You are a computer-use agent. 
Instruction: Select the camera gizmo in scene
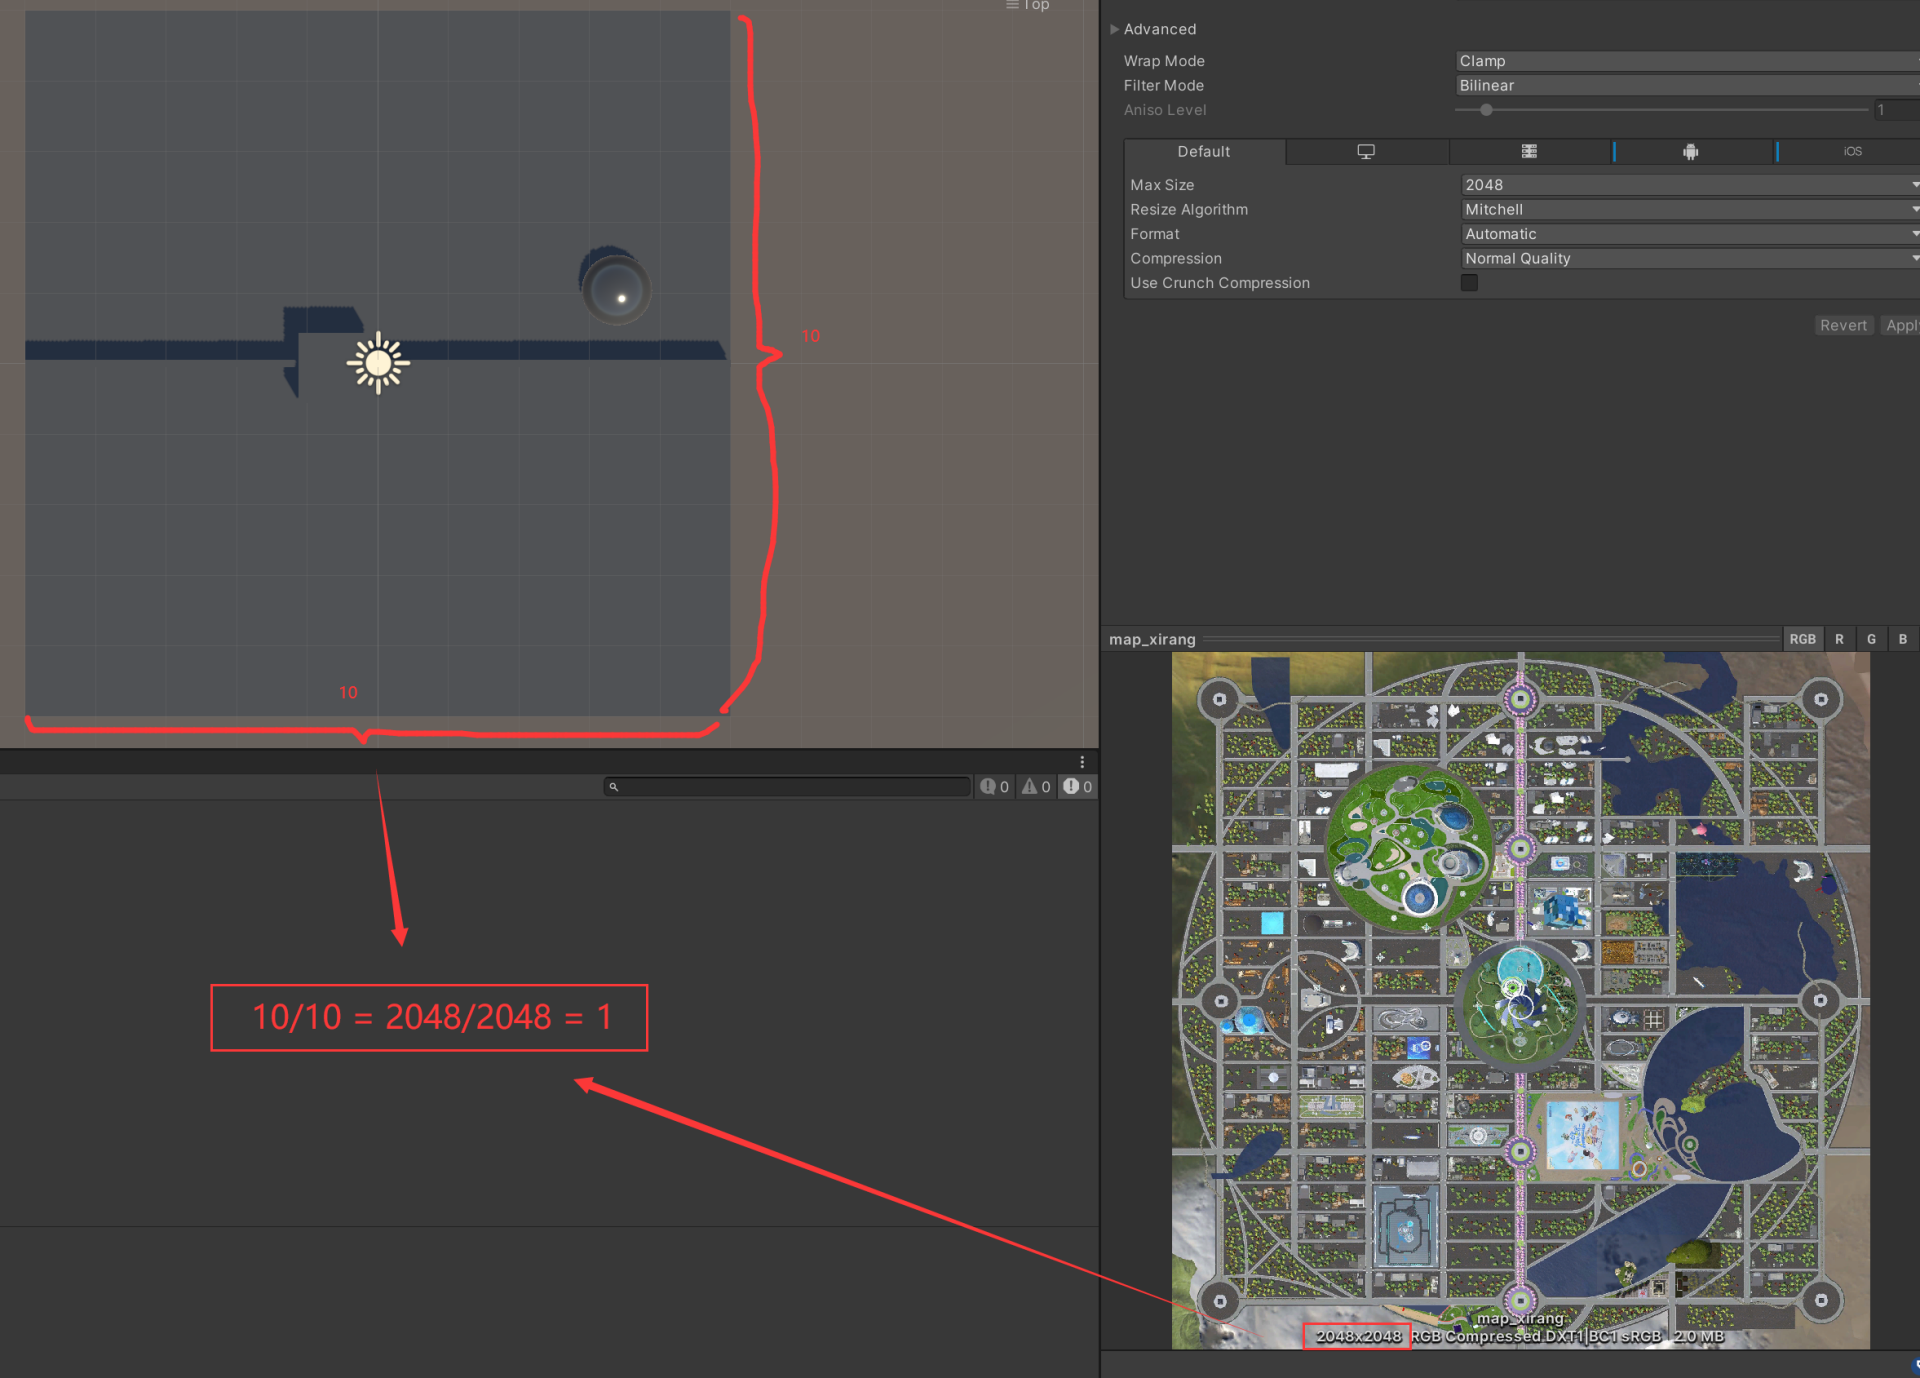coord(615,289)
